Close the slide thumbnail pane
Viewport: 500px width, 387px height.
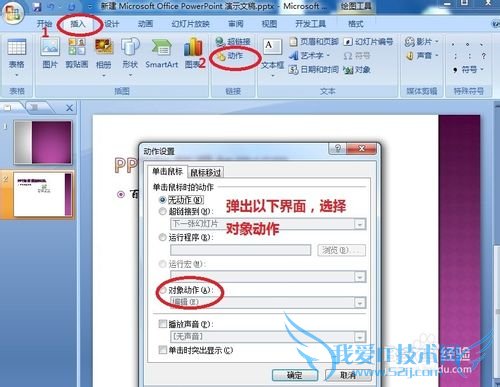(69, 108)
